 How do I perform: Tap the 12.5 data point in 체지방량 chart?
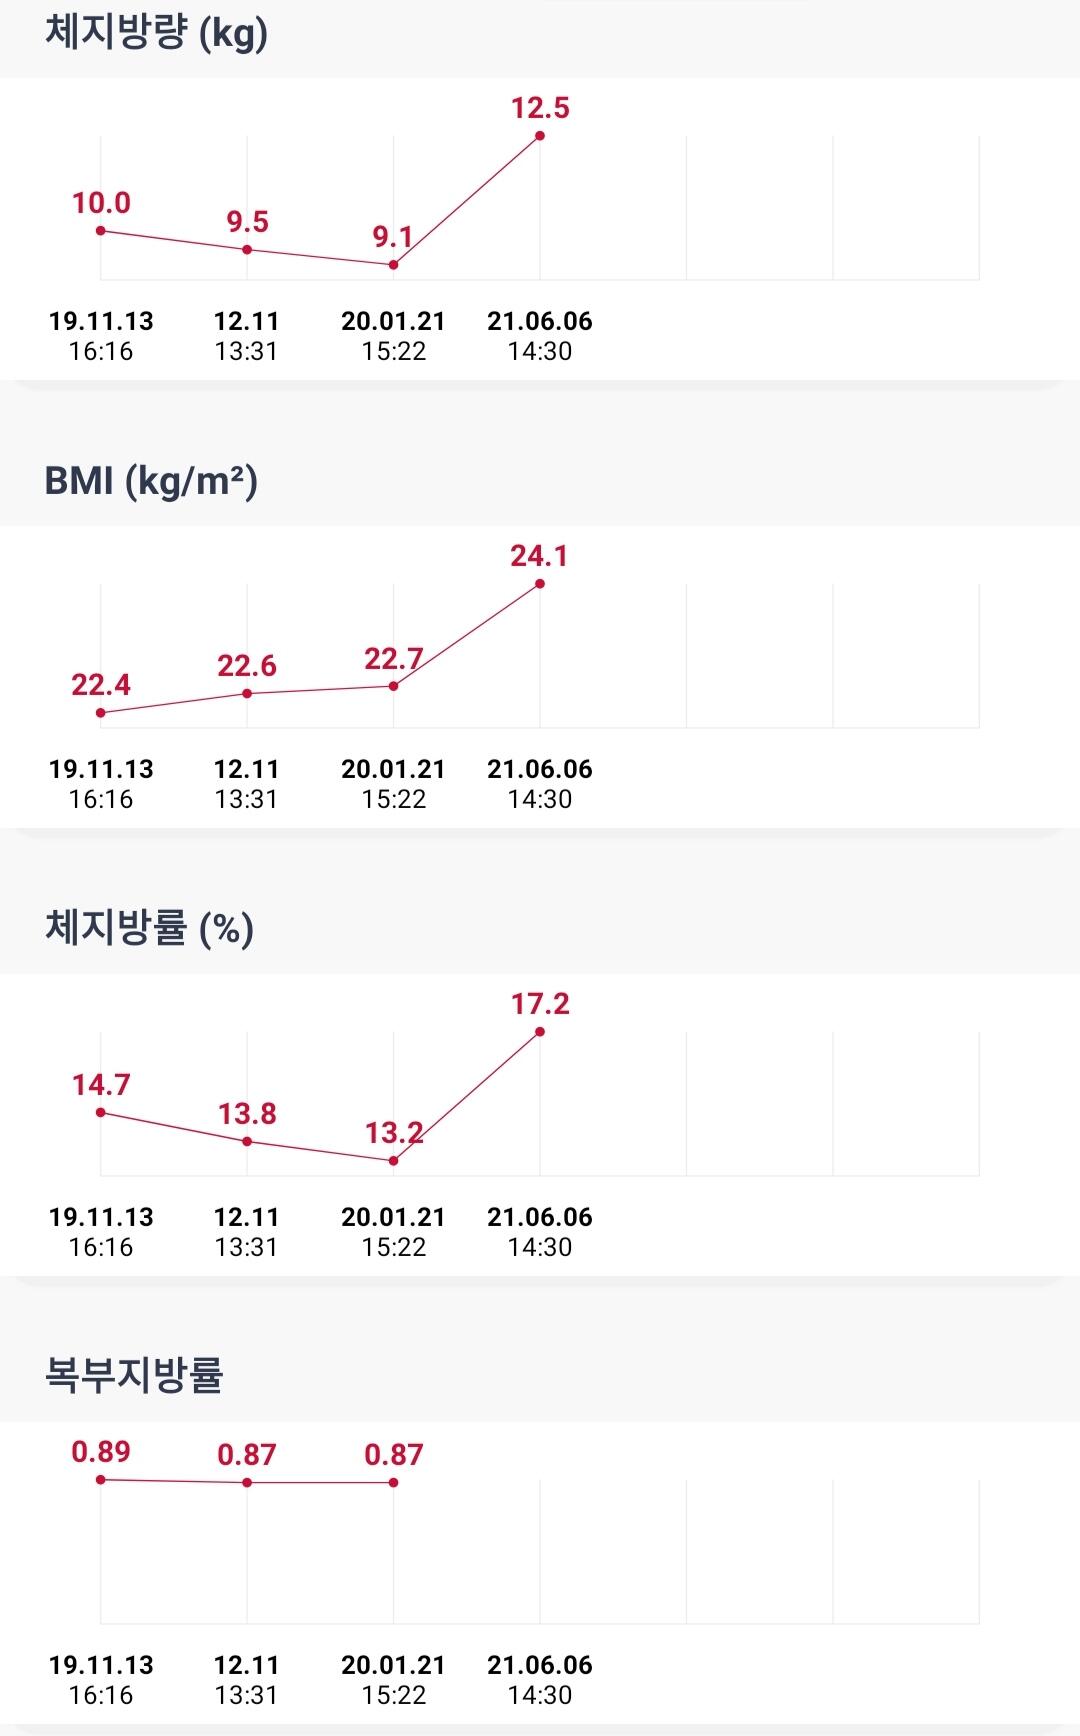pyautogui.click(x=540, y=135)
